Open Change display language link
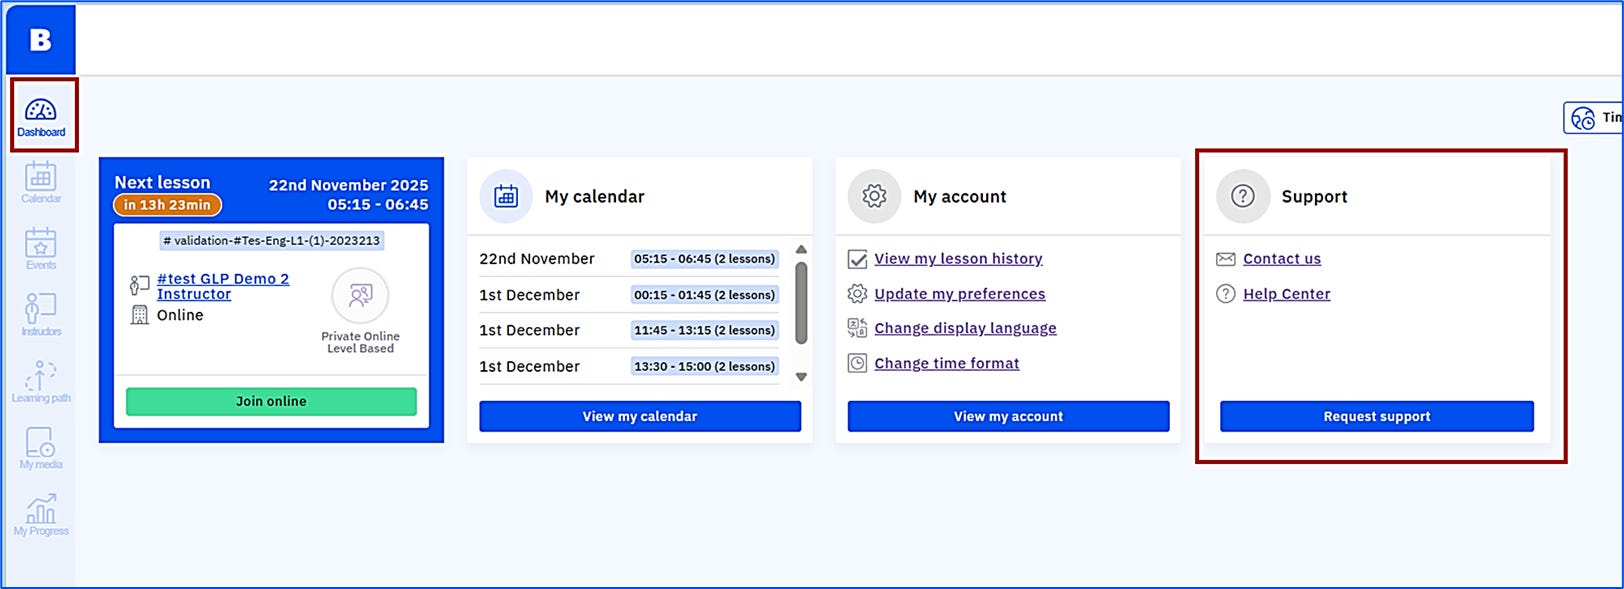 (x=965, y=328)
